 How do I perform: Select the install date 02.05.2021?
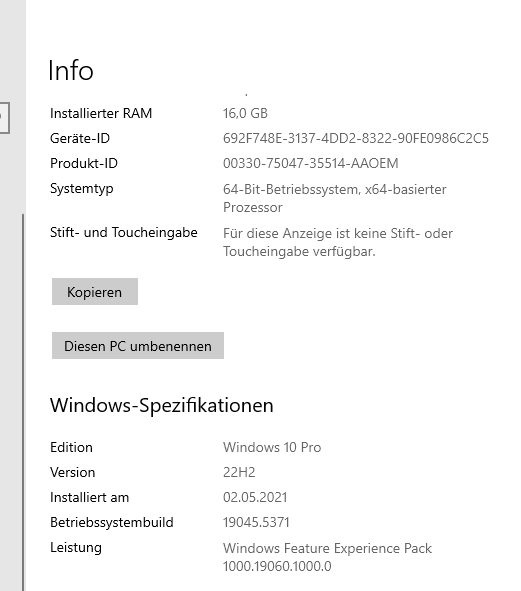pos(255,498)
